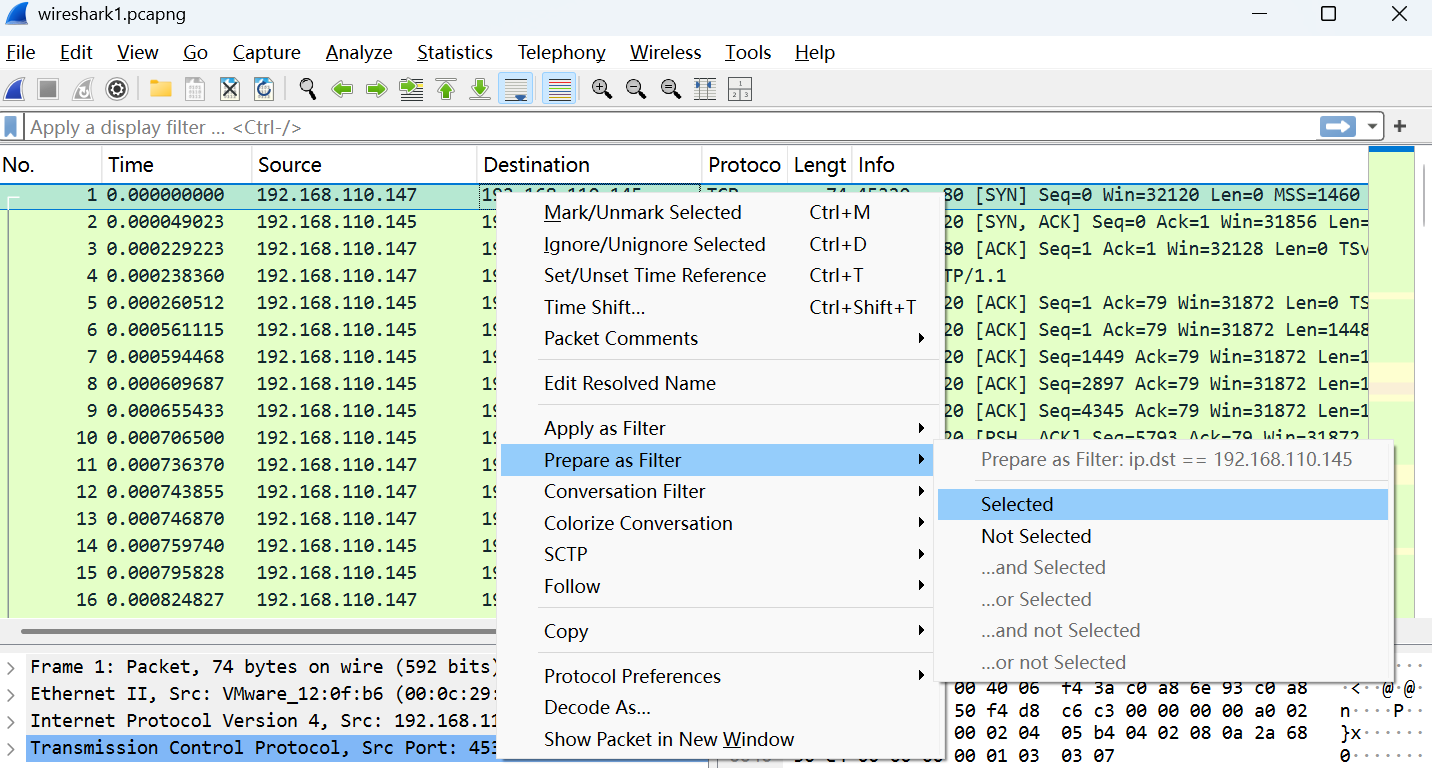
Task: Open the Statistics menu
Action: (x=454, y=53)
